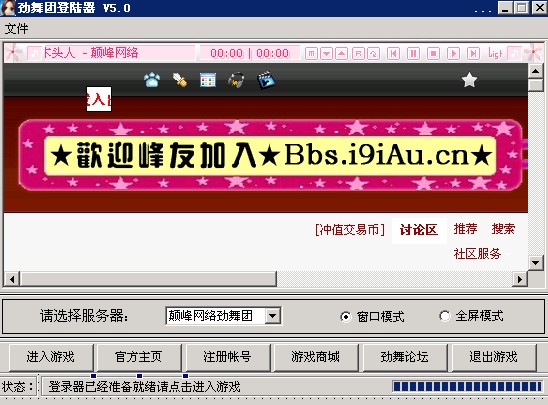
Task: Click the blue paw print icon
Action: click(x=152, y=80)
